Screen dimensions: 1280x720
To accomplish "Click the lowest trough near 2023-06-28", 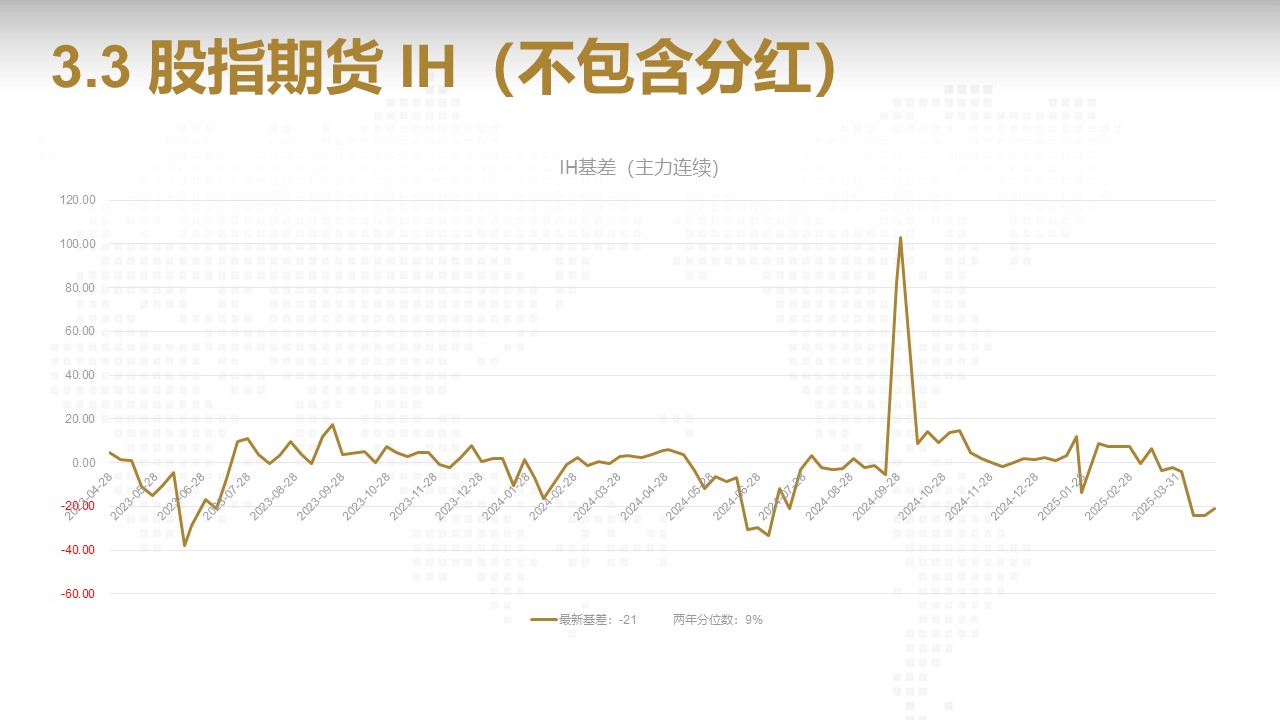I will pyautogui.click(x=184, y=545).
